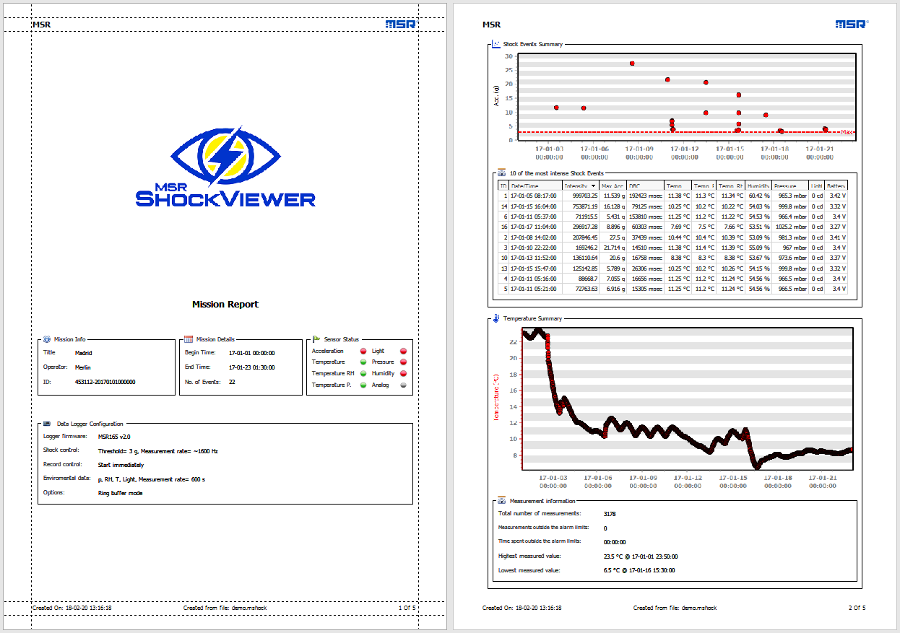Click the most intense Shock Events table icon
Screen dimensions: 900x633
[x=502, y=173]
